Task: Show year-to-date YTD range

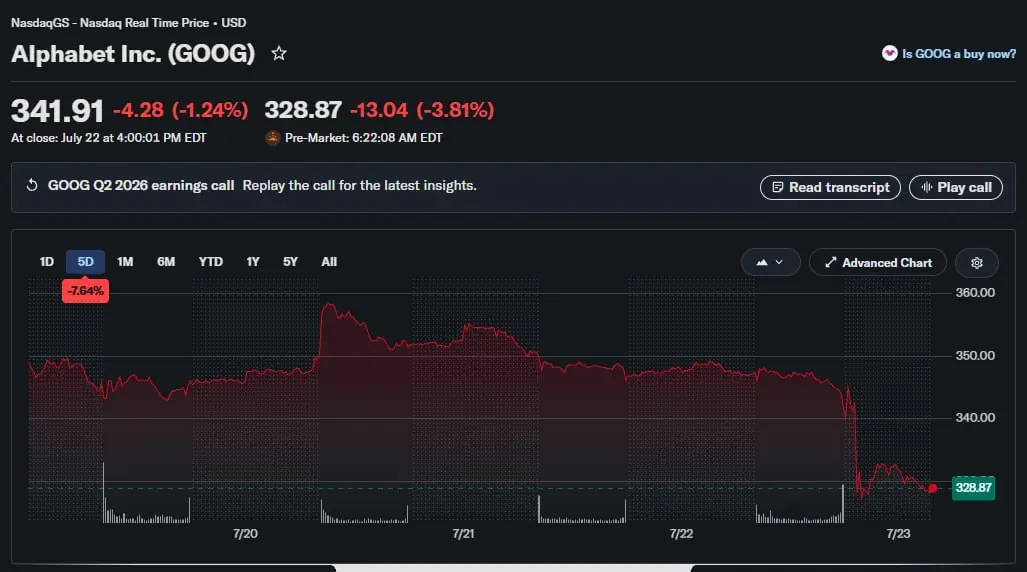Action: [211, 262]
